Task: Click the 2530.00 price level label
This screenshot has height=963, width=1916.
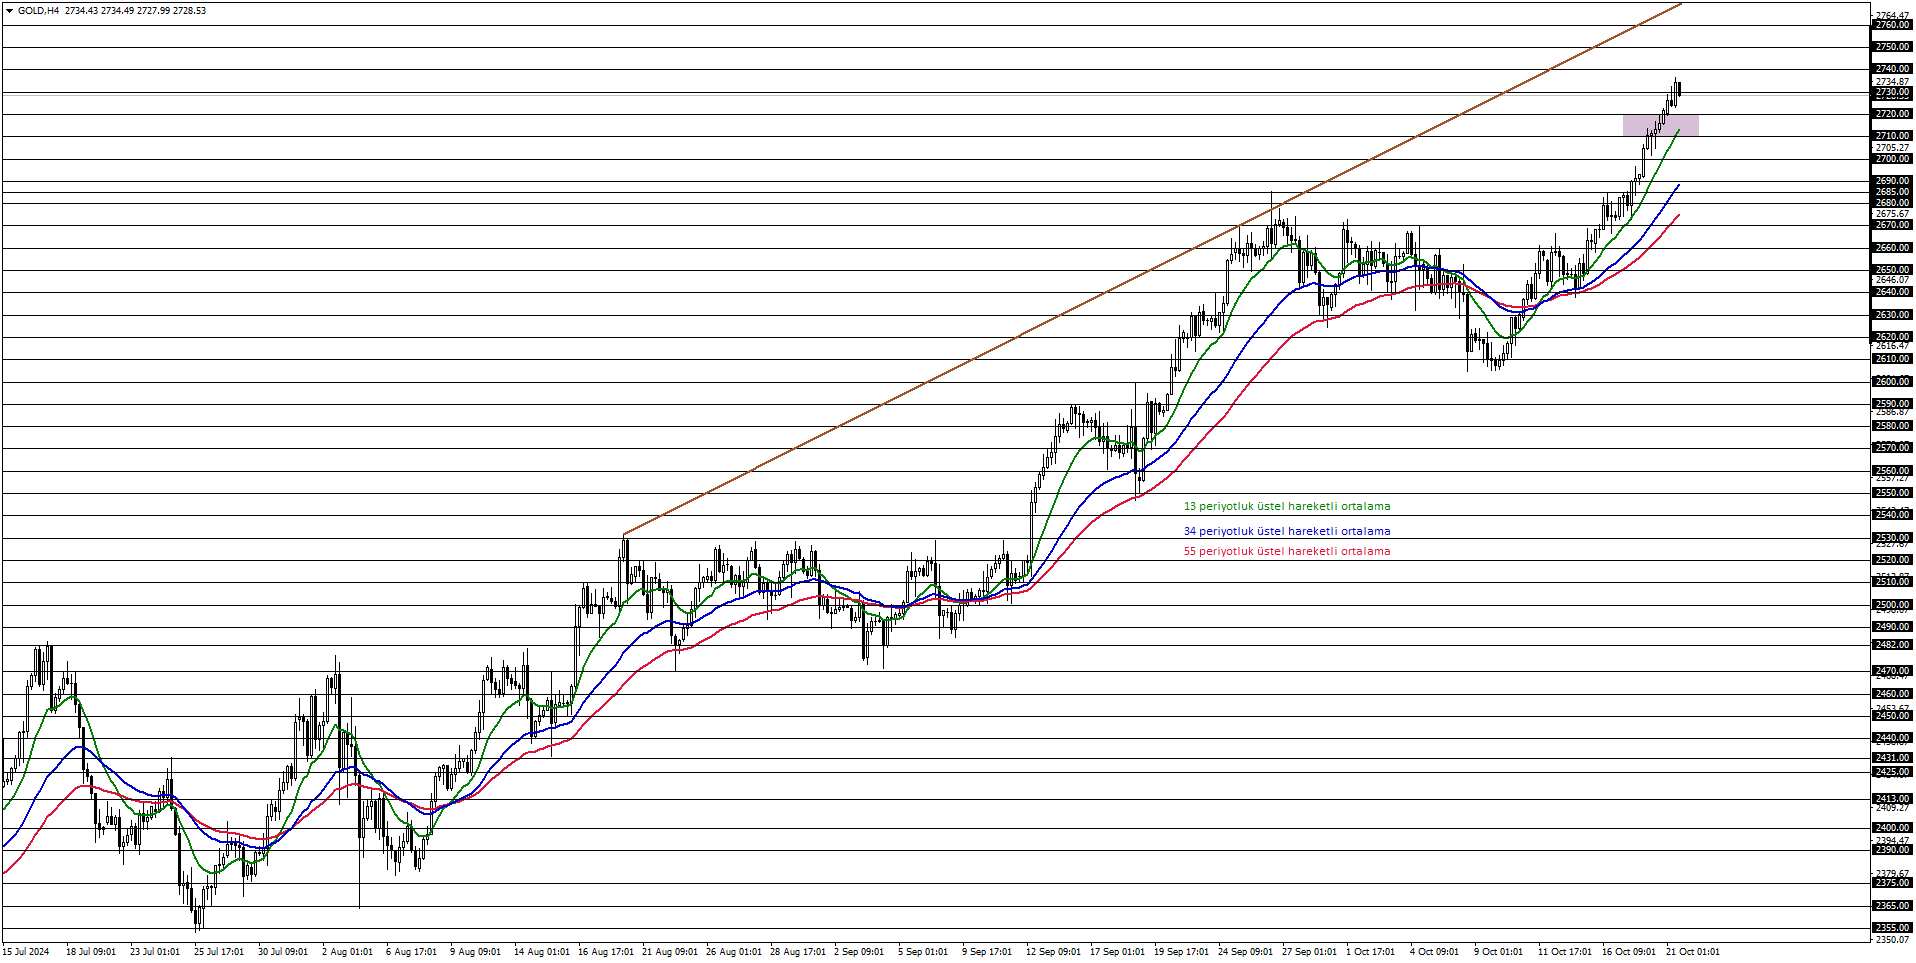Action: (x=1892, y=538)
